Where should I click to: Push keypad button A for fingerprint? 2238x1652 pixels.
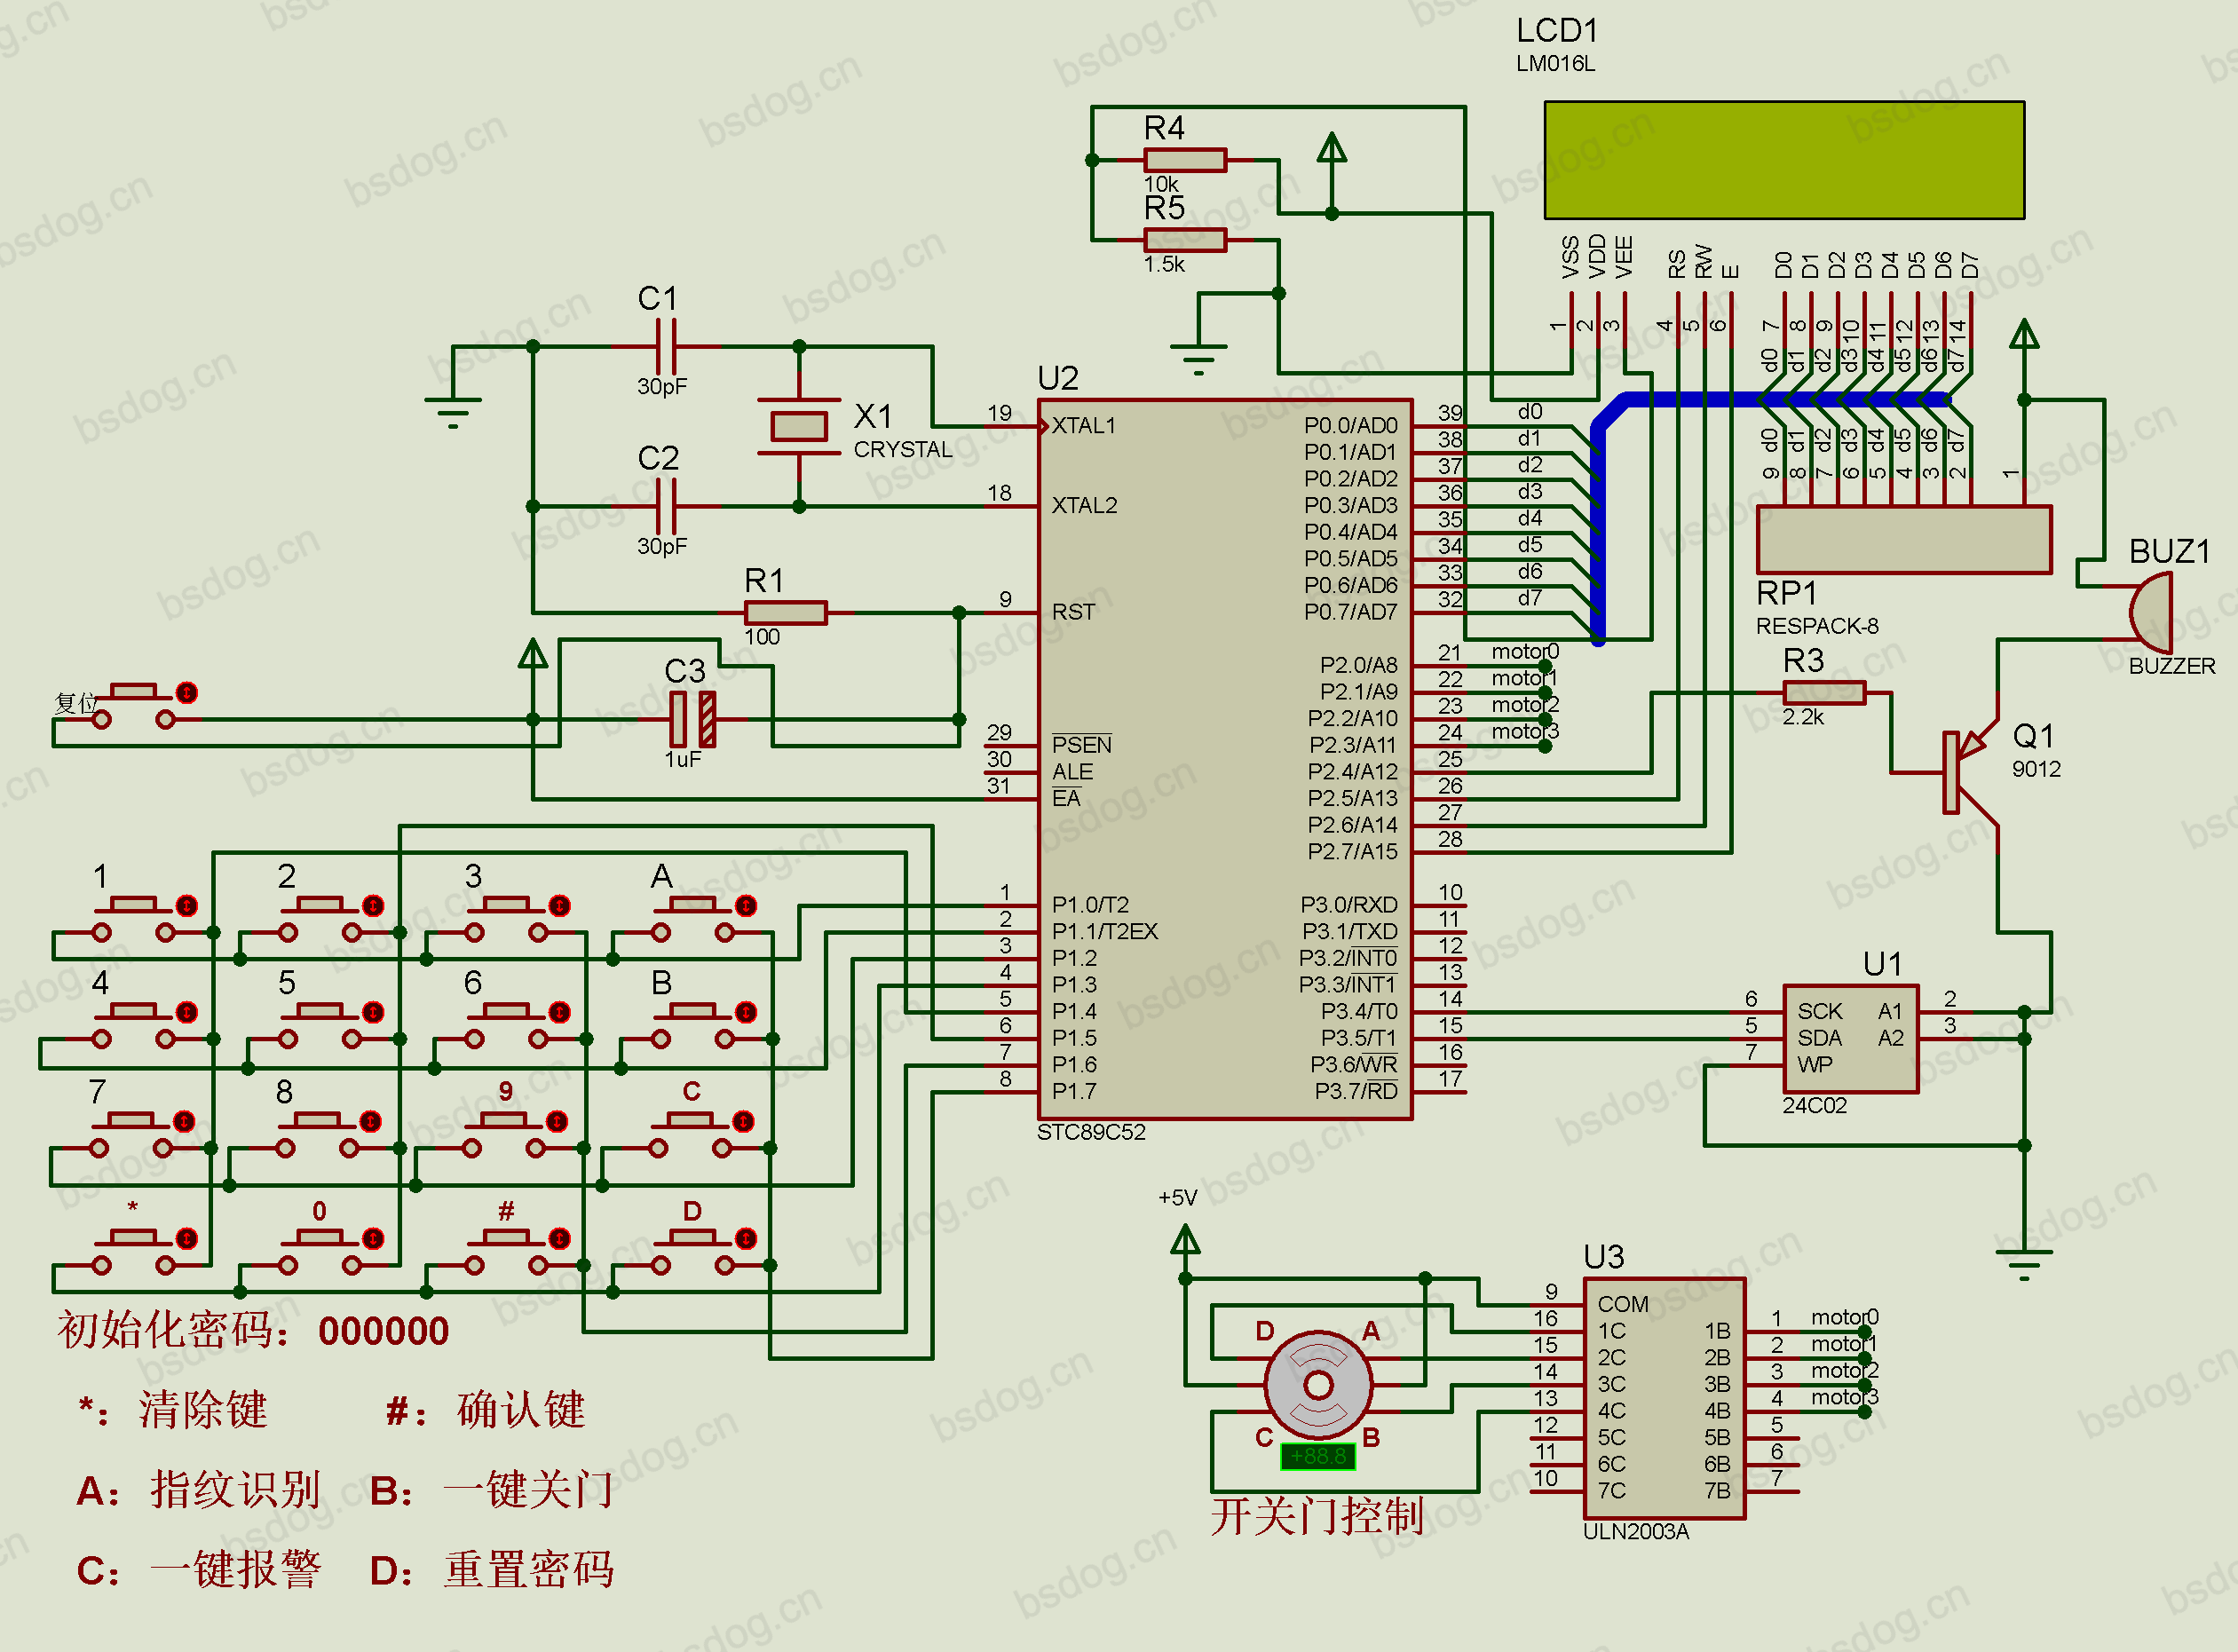tap(693, 905)
